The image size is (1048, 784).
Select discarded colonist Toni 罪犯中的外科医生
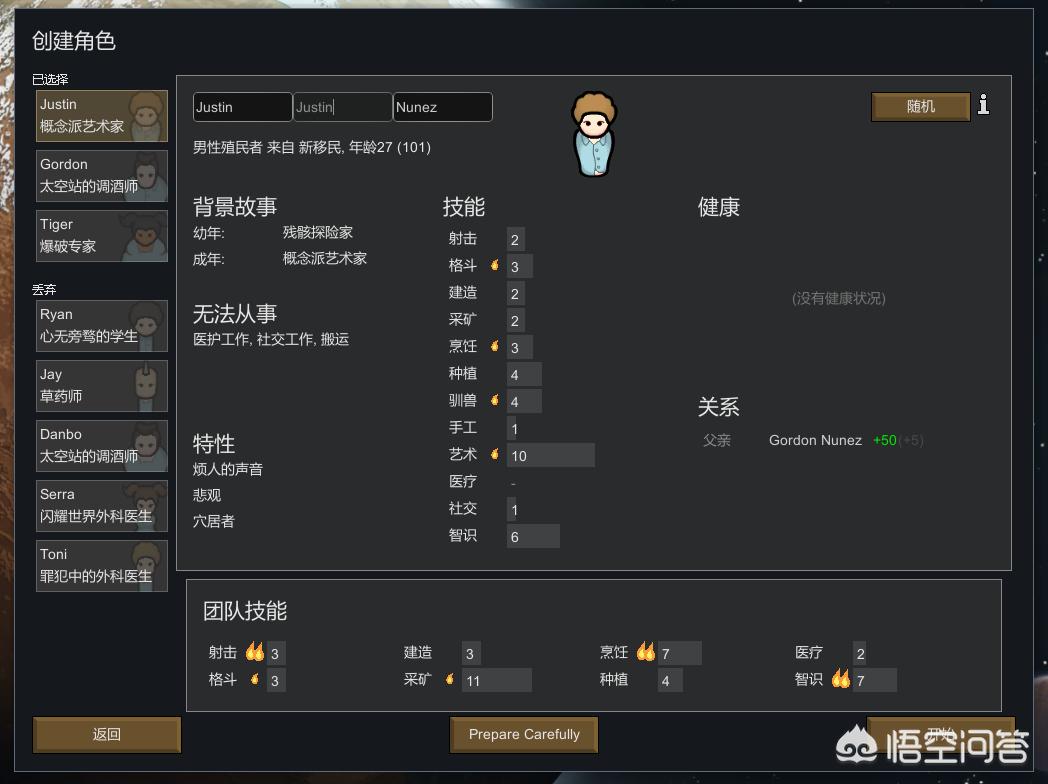(102, 566)
